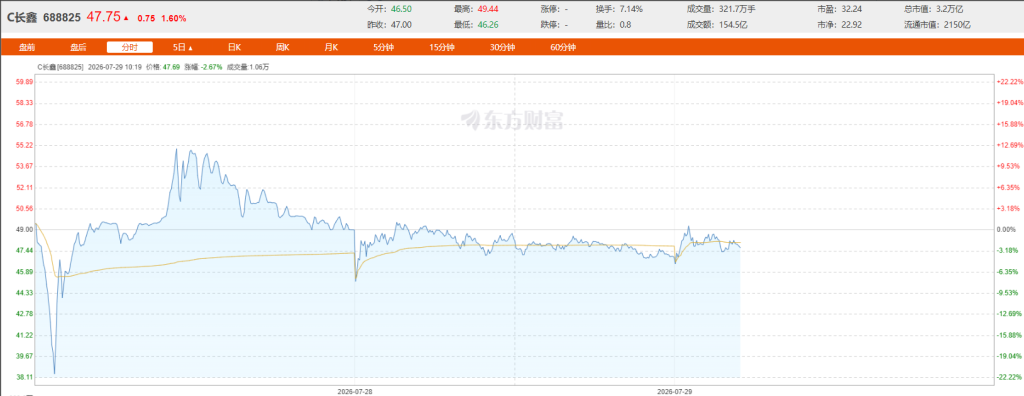Click the 38.11 lowest price axis label
1024x396 pixels.
[24, 377]
